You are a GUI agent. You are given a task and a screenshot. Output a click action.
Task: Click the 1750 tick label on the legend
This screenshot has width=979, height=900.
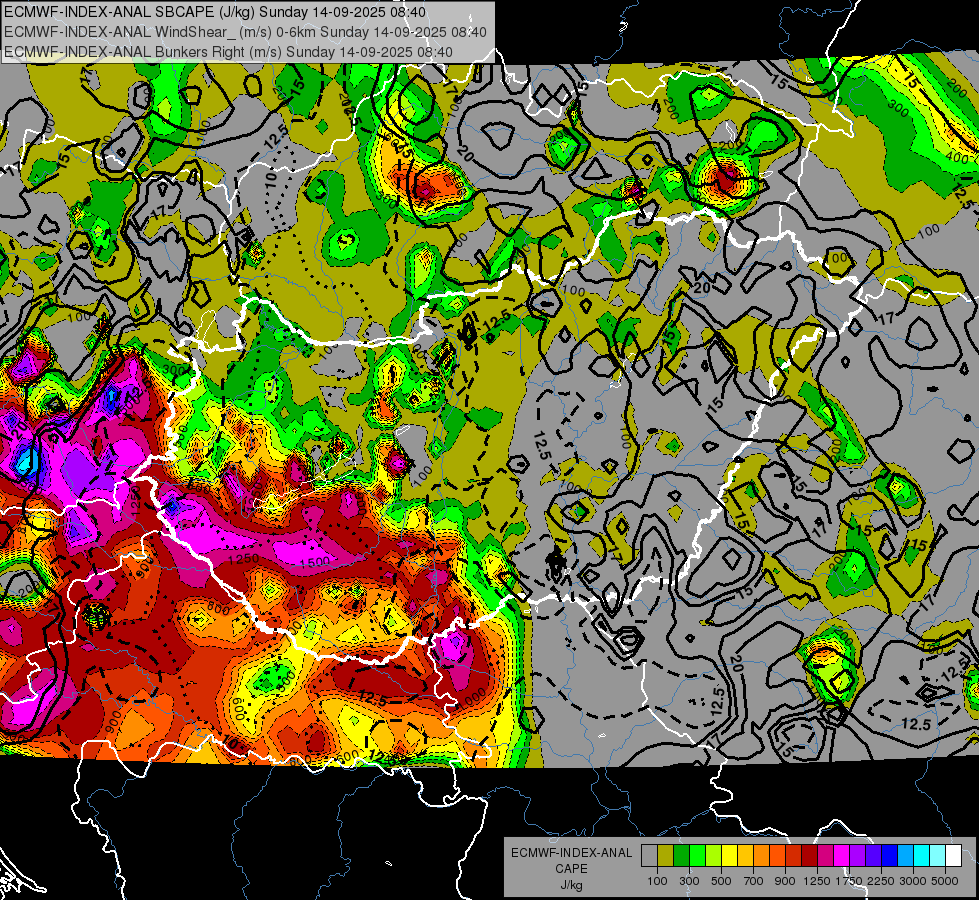point(849,881)
